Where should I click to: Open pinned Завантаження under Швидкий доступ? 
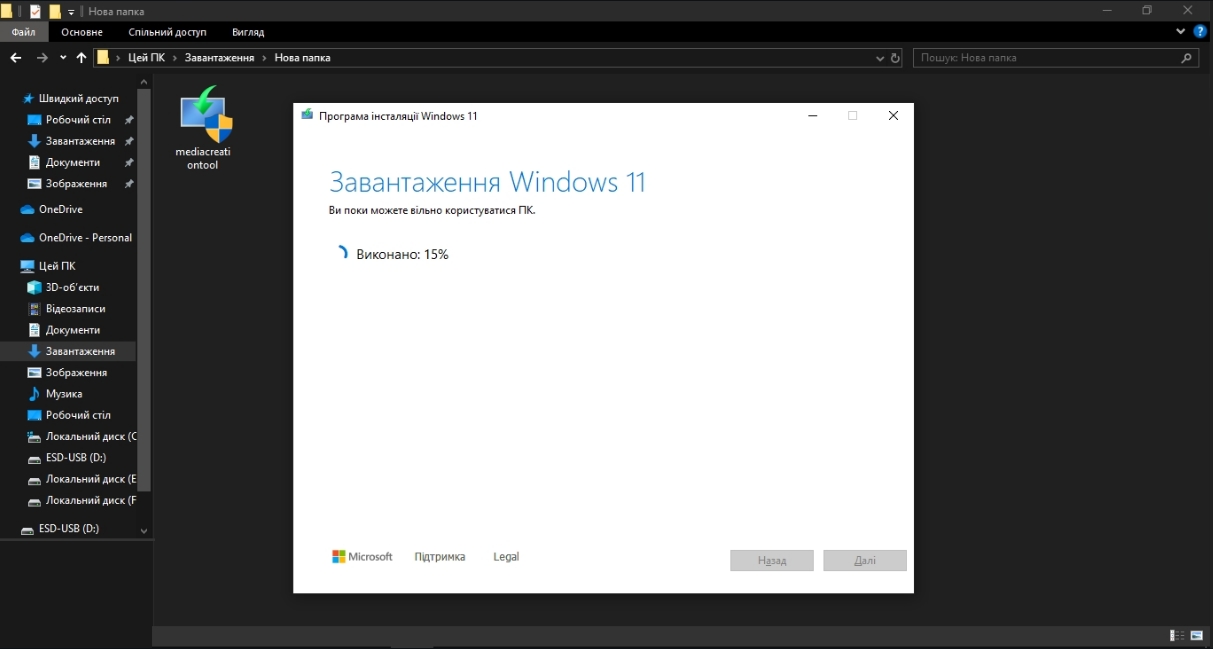coord(80,141)
